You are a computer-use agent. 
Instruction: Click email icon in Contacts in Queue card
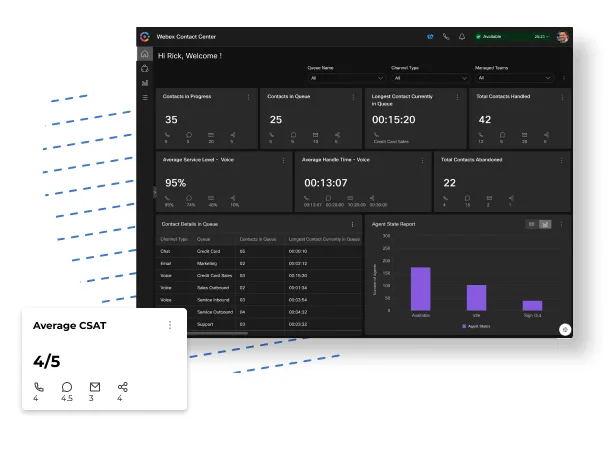point(316,135)
